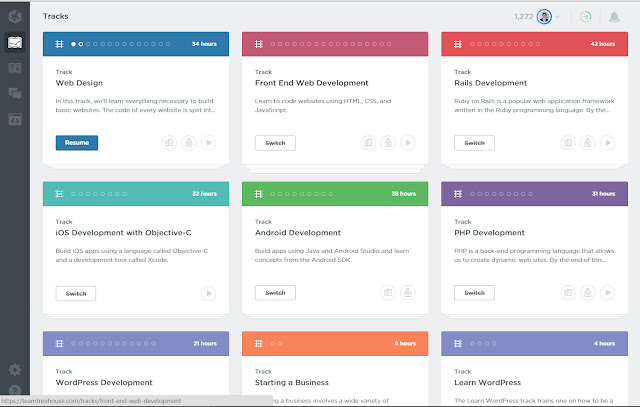Open the Front End Web Development title
This screenshot has width=640, height=407.
(311, 83)
